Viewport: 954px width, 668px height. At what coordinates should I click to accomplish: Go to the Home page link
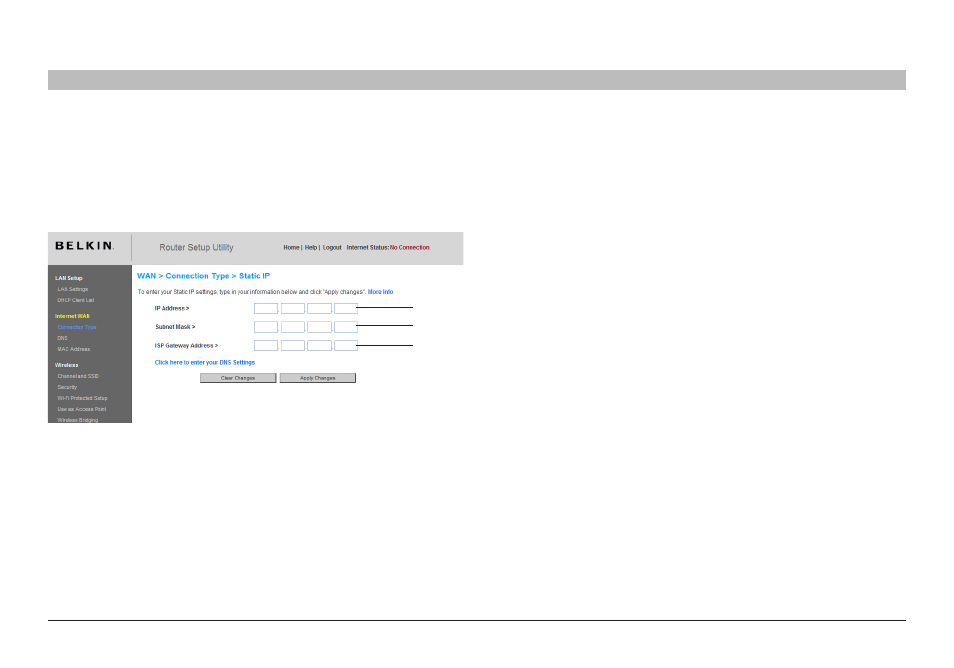point(291,248)
